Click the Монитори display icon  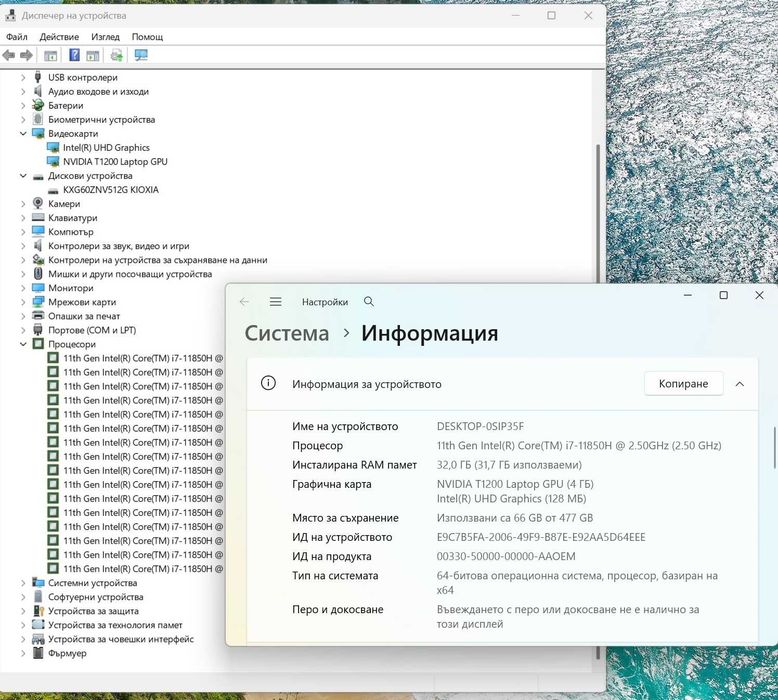(38, 288)
